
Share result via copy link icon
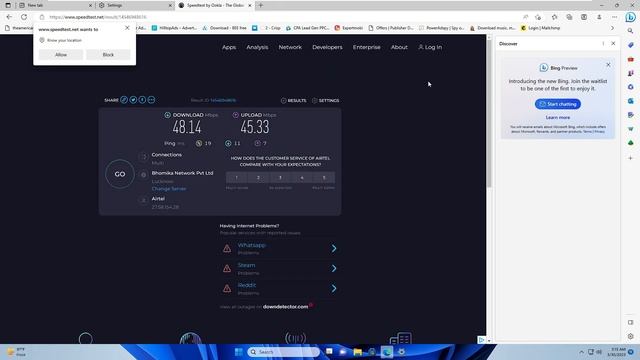pyautogui.click(x=124, y=100)
